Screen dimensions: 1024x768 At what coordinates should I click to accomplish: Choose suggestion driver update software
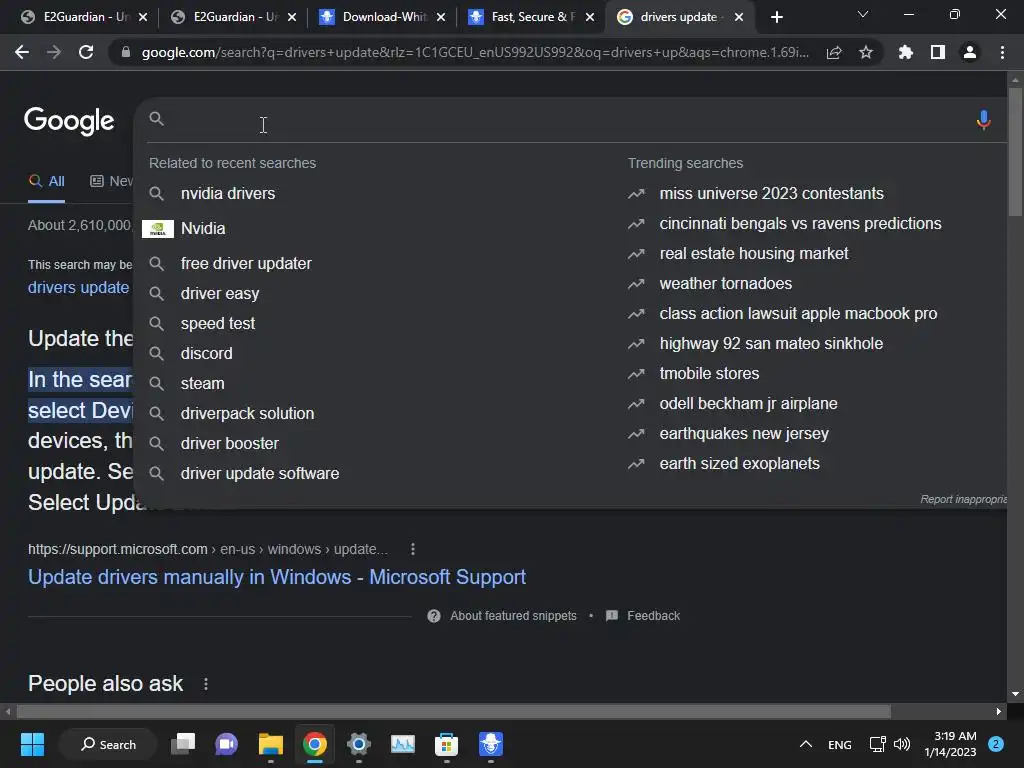pyautogui.click(x=260, y=473)
